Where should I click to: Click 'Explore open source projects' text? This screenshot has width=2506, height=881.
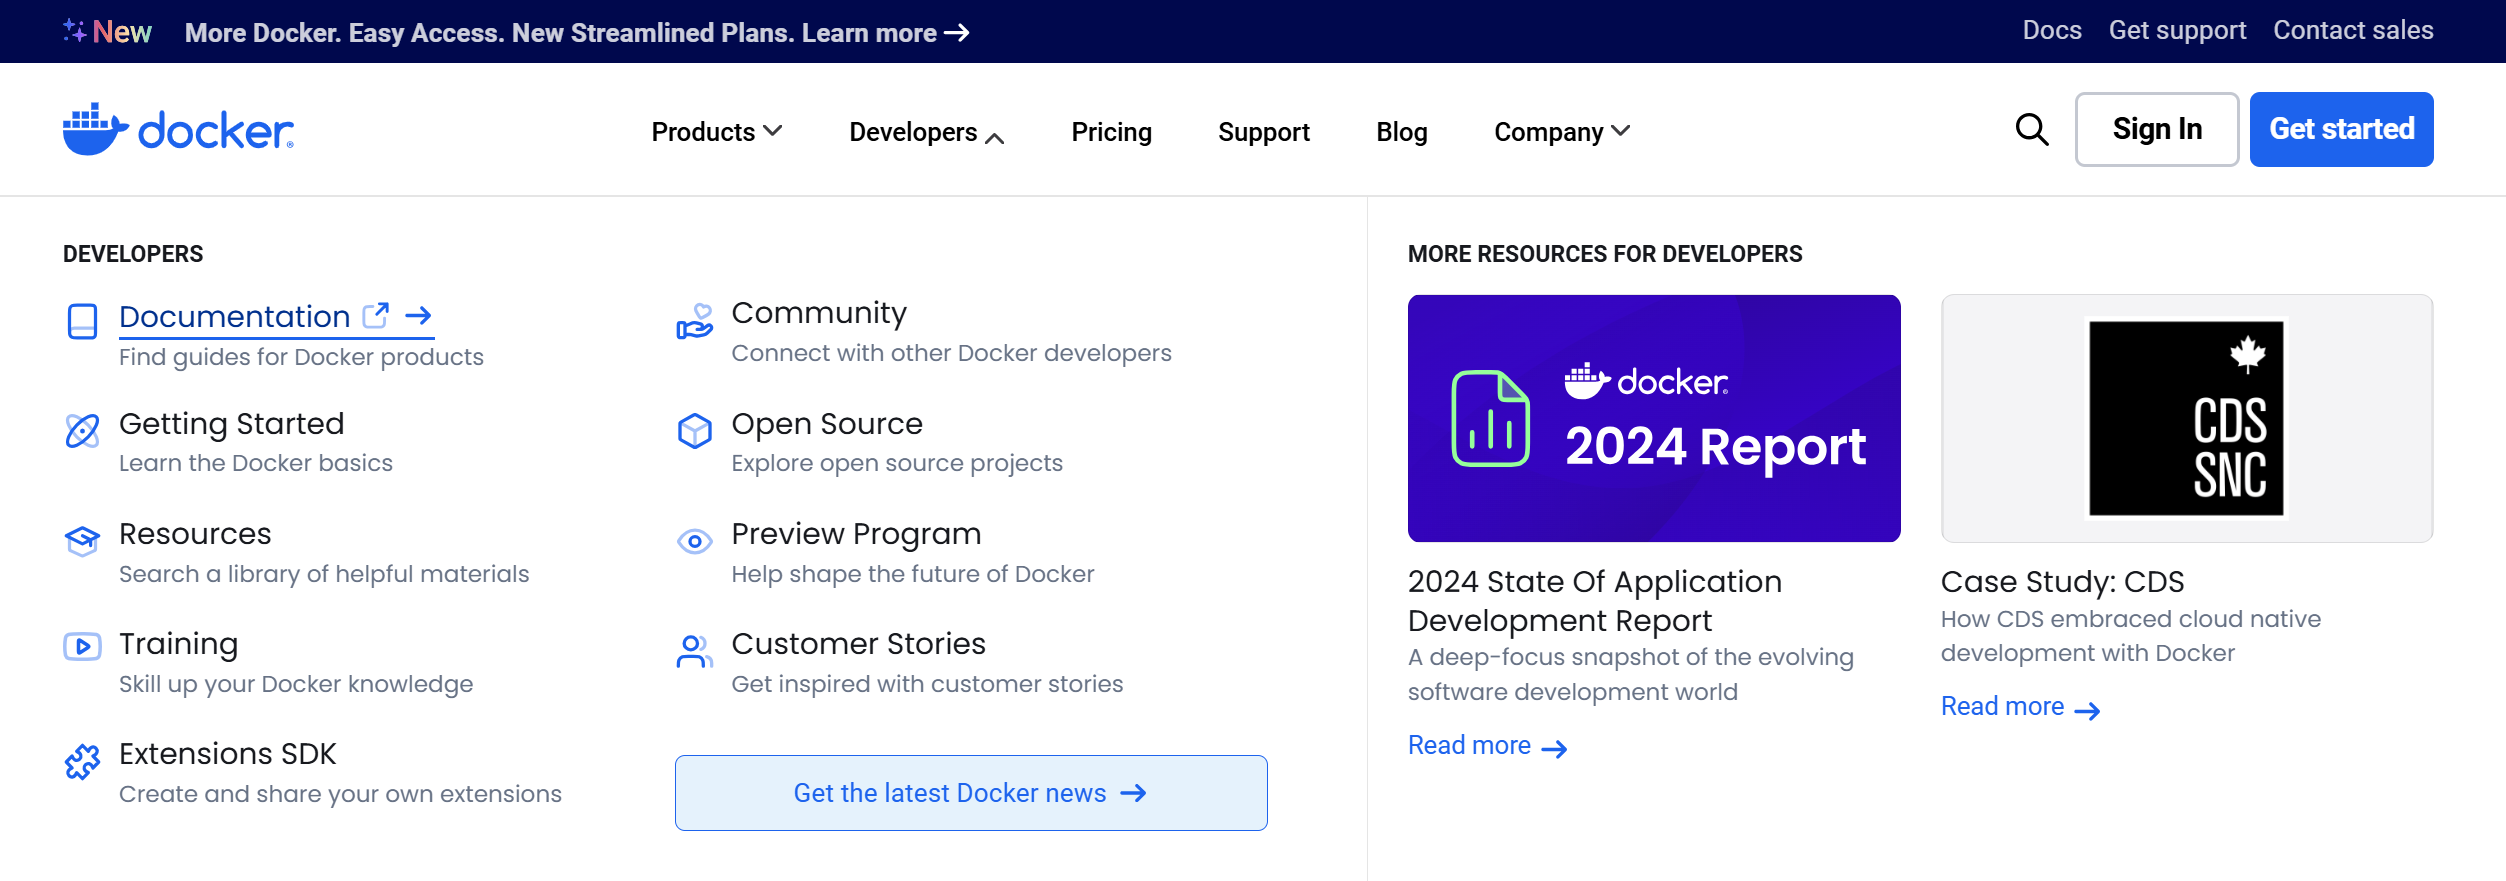coord(896,464)
